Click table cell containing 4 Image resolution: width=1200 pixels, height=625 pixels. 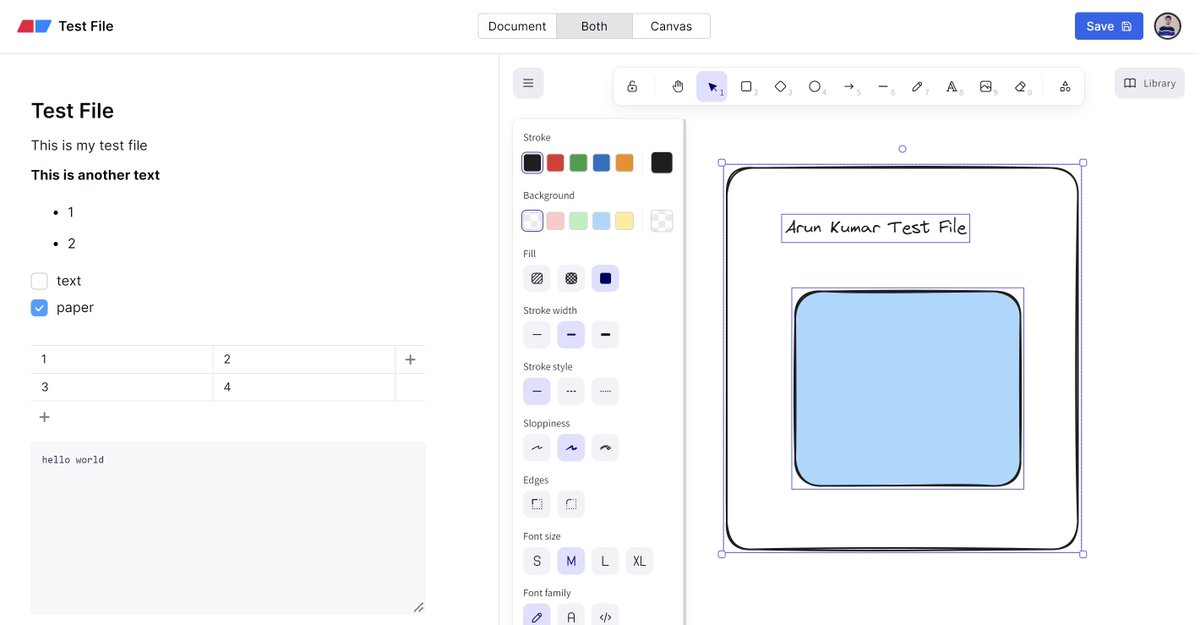(304, 387)
